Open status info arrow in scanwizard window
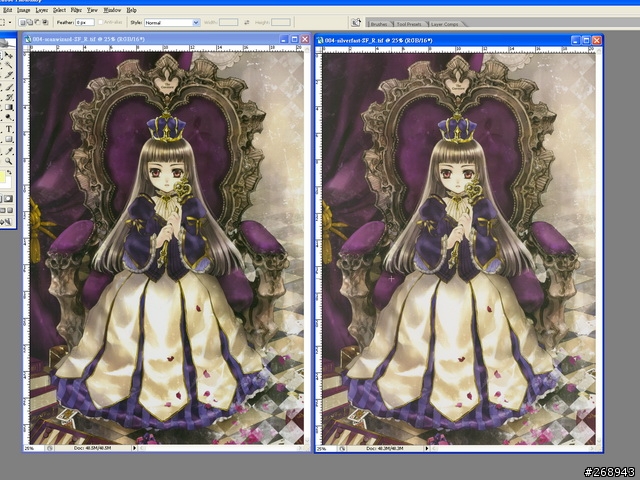640x480 pixels. tap(134, 448)
